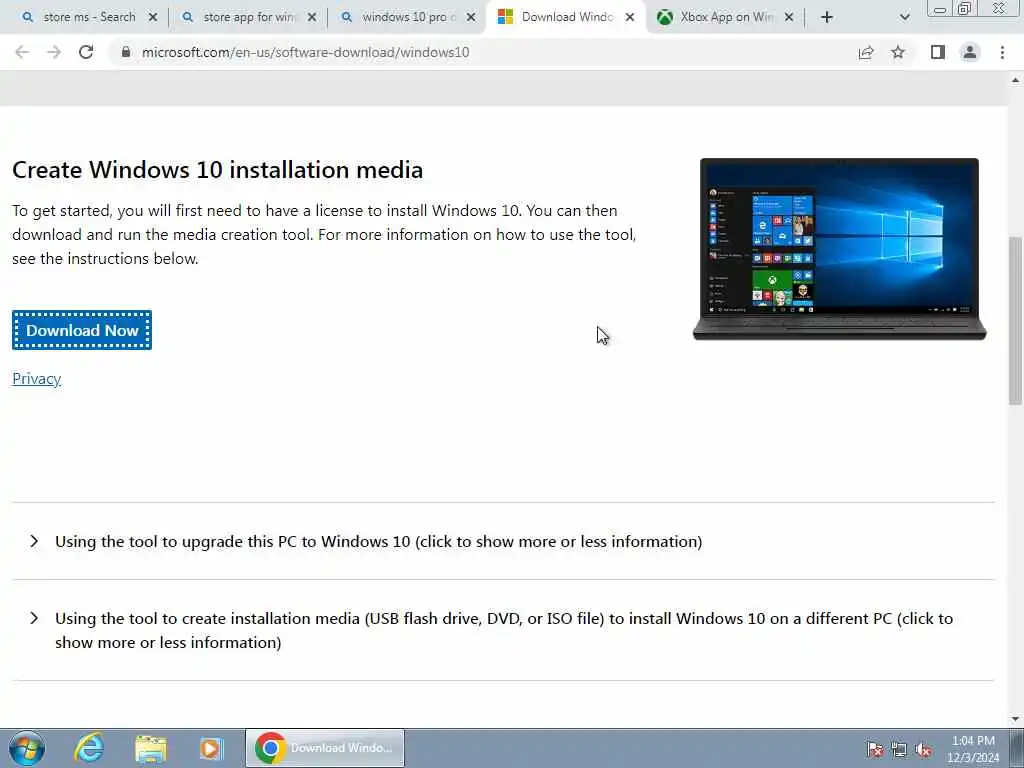This screenshot has width=1024, height=768.
Task: Click the taskbar clock showing 1:04 PM
Action: (973, 749)
